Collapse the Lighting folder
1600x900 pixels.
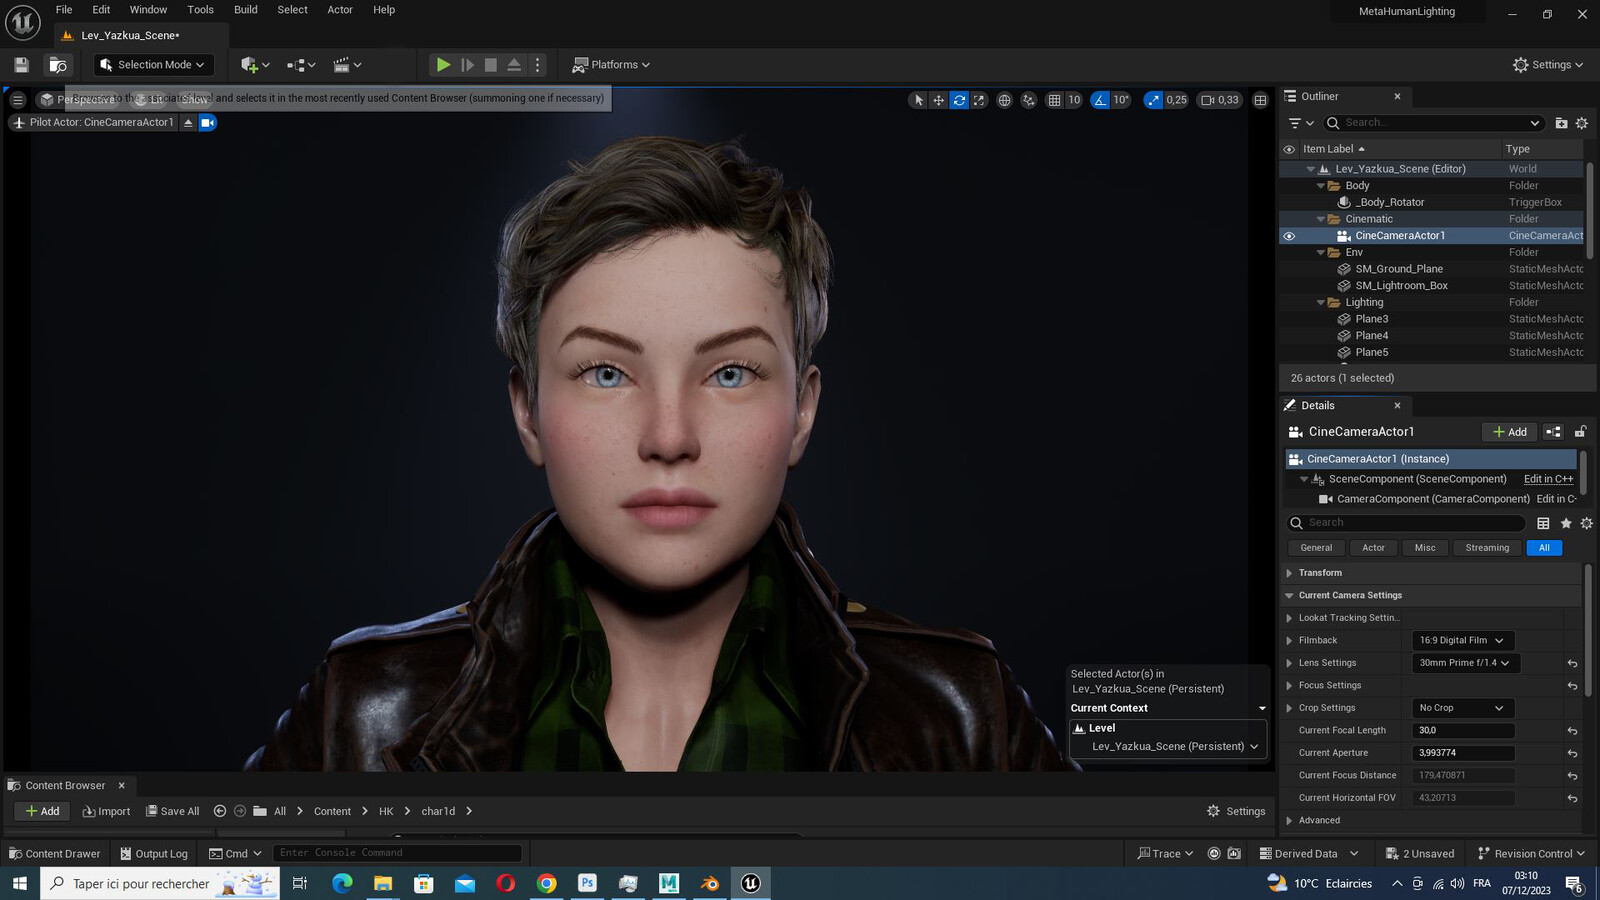(1321, 302)
